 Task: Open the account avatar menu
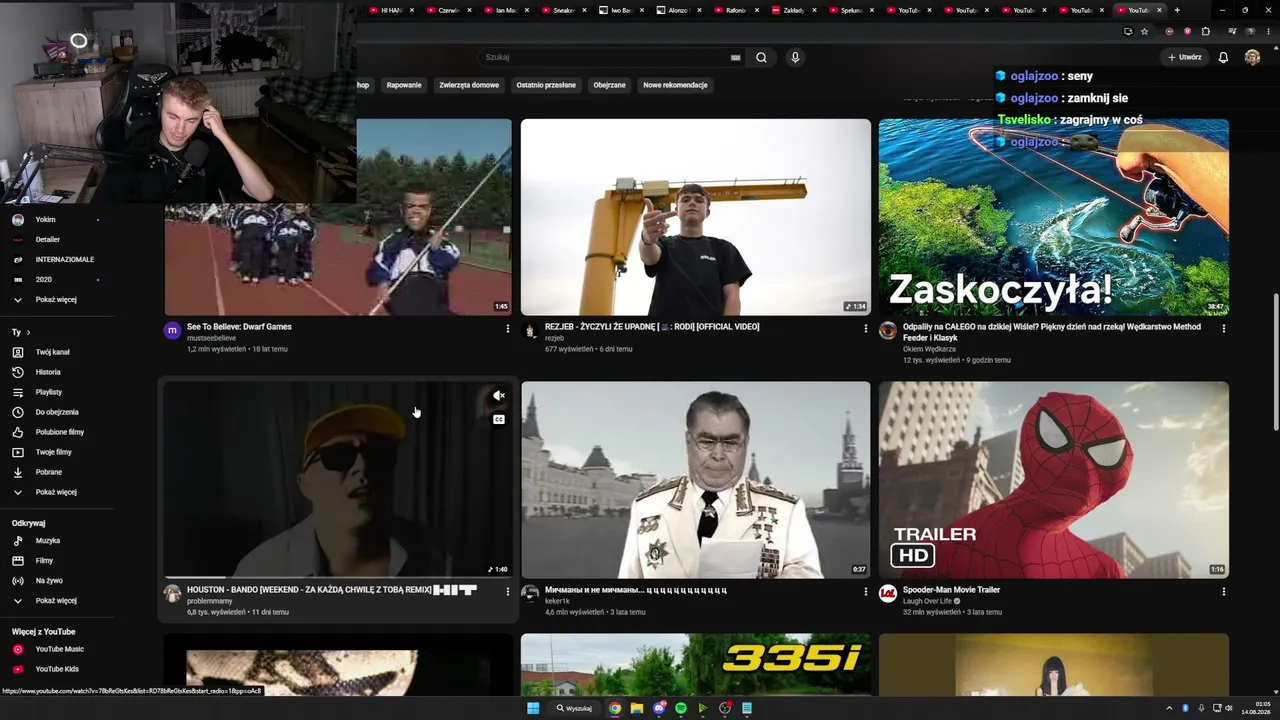pos(1252,57)
